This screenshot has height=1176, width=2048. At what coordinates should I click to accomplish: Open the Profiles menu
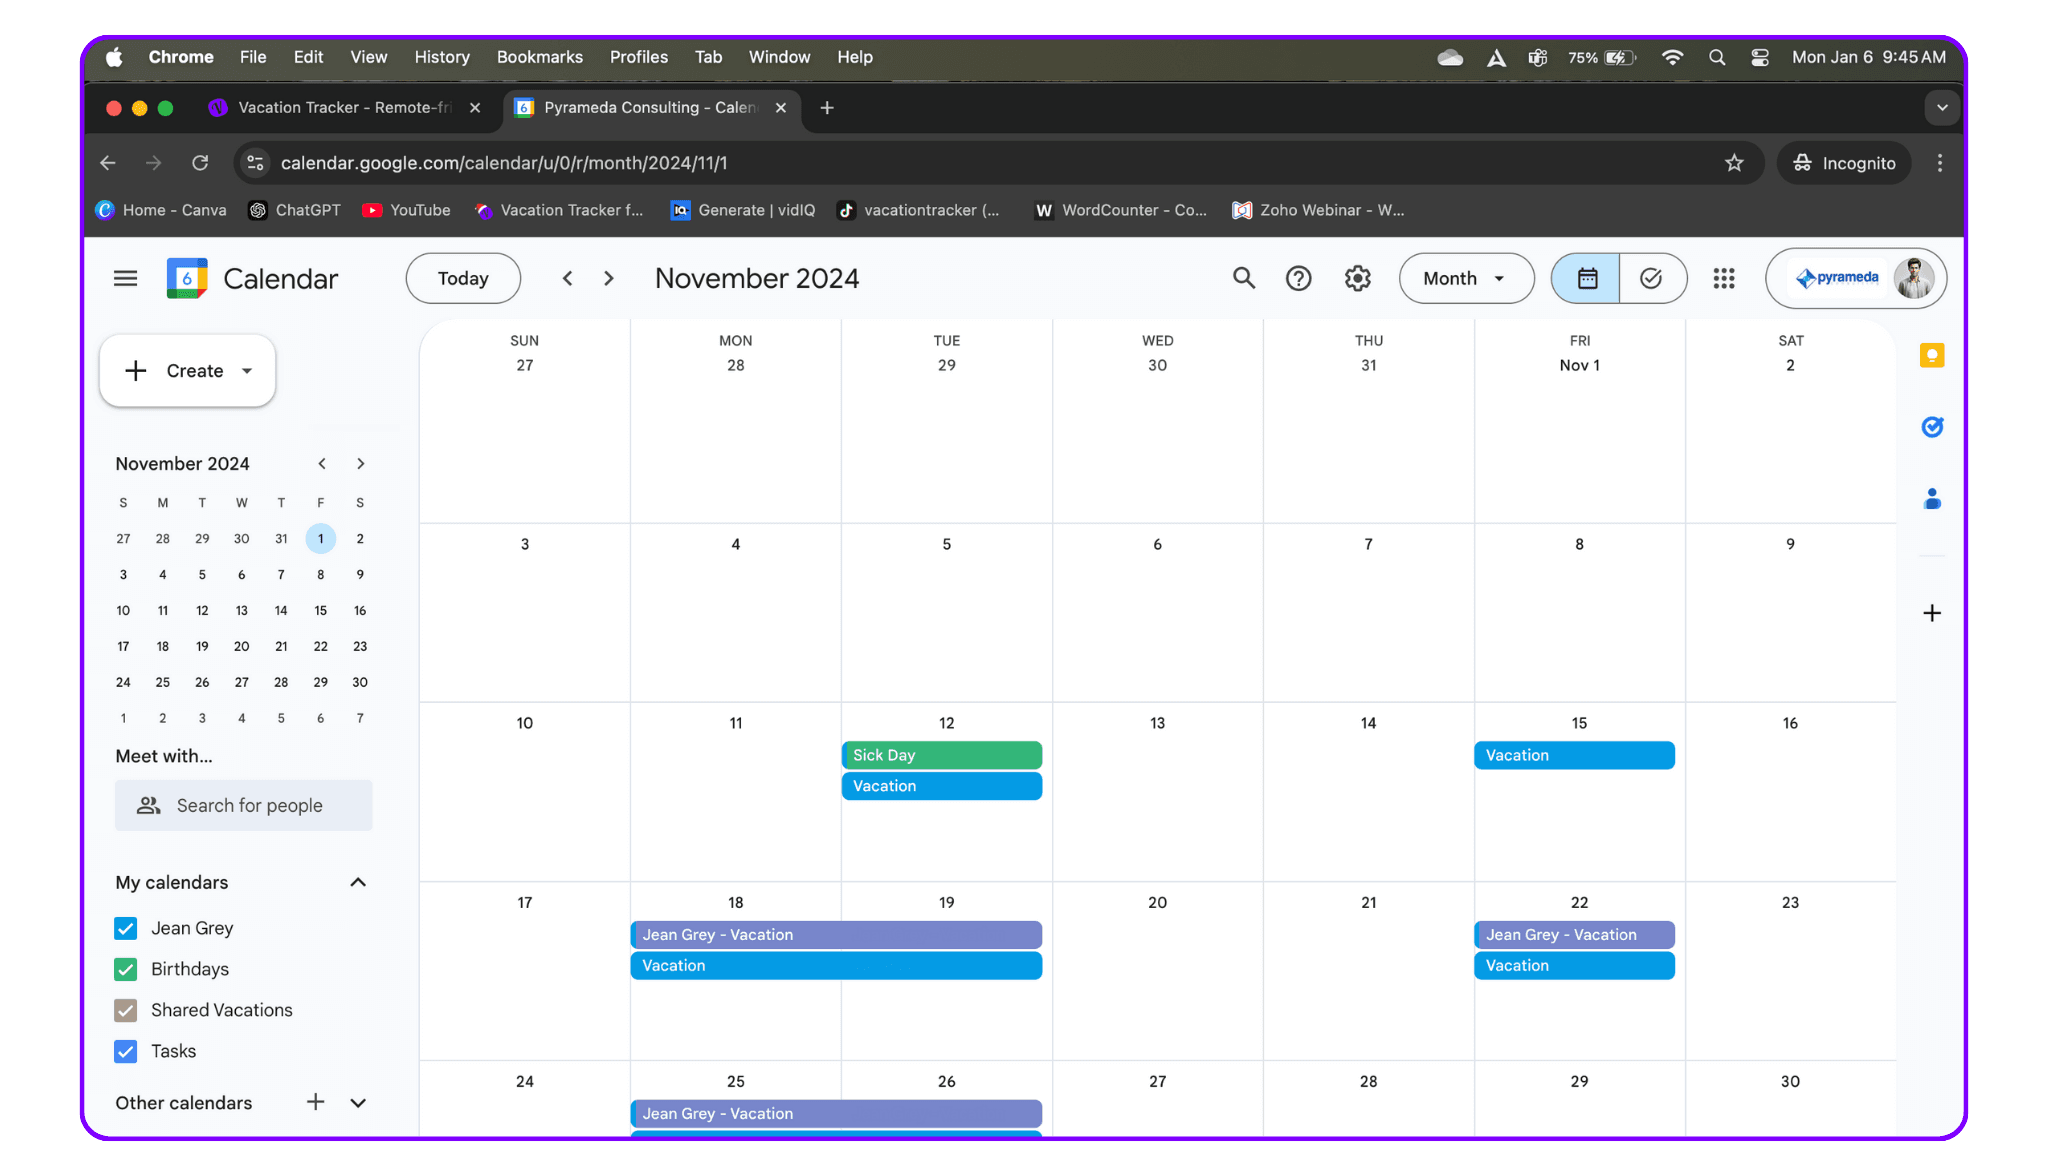(x=639, y=57)
